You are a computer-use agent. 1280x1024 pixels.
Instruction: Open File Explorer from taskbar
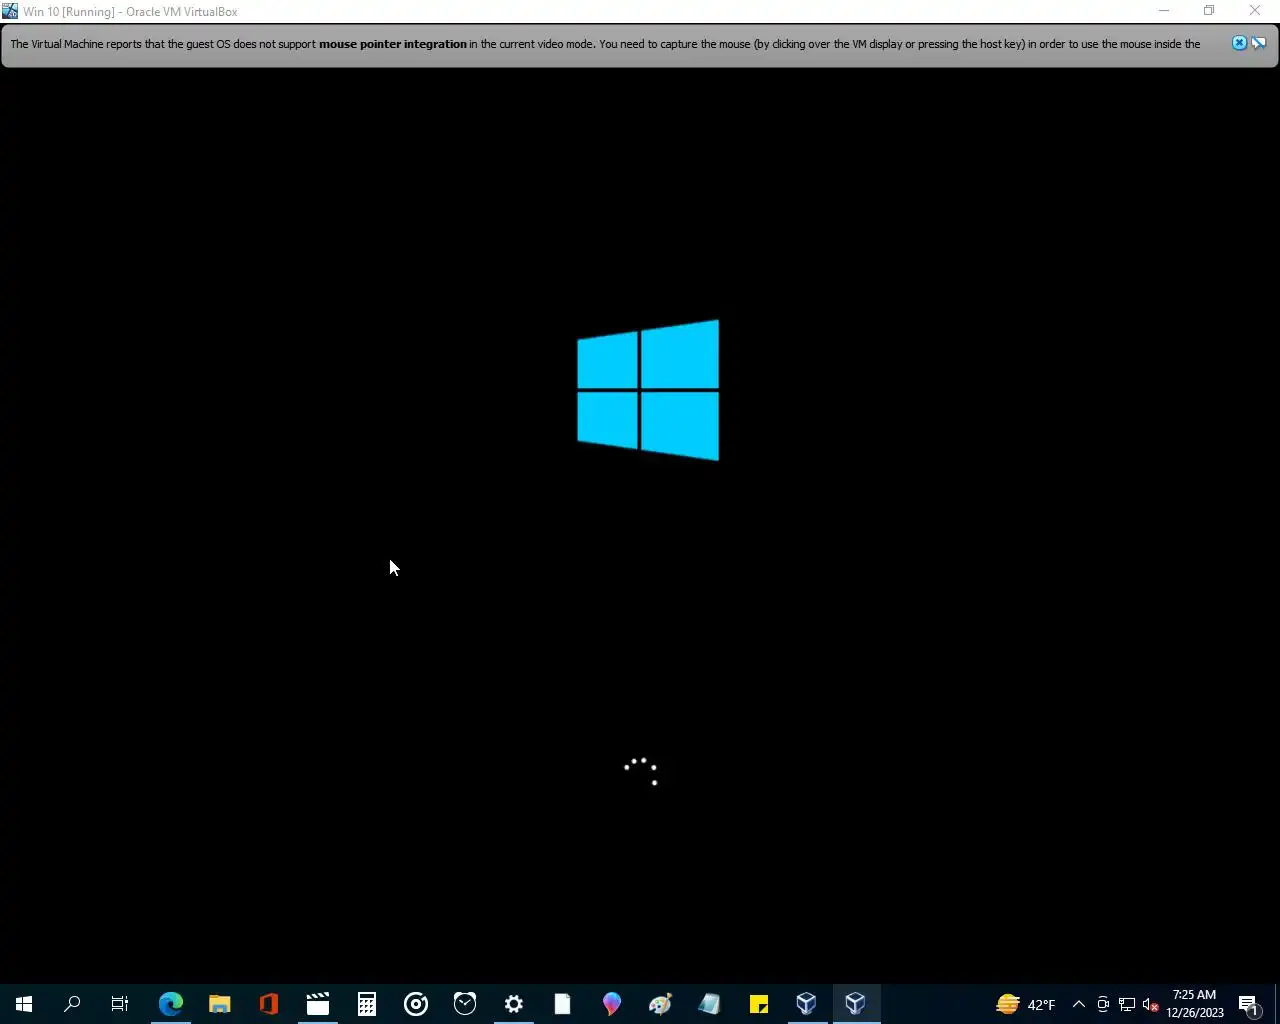220,1004
